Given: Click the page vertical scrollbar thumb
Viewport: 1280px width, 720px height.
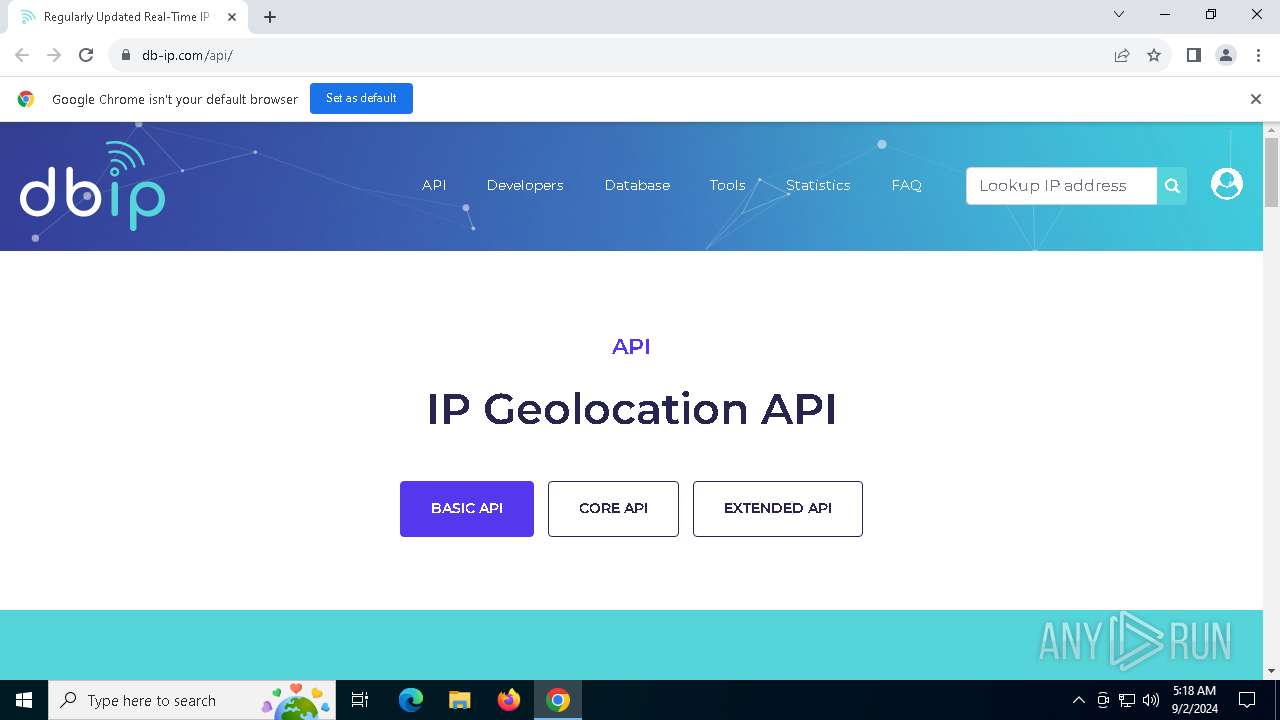Looking at the screenshot, I should pyautogui.click(x=1271, y=172).
